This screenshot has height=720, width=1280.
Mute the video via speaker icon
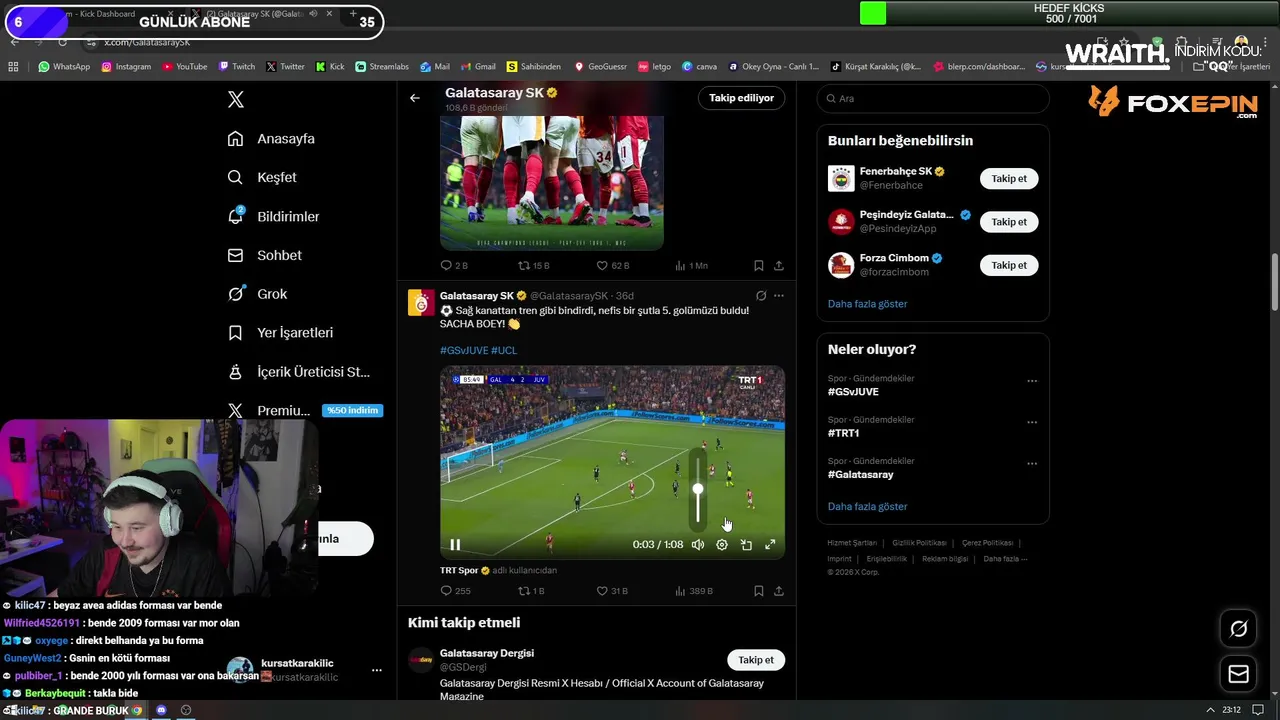(698, 545)
